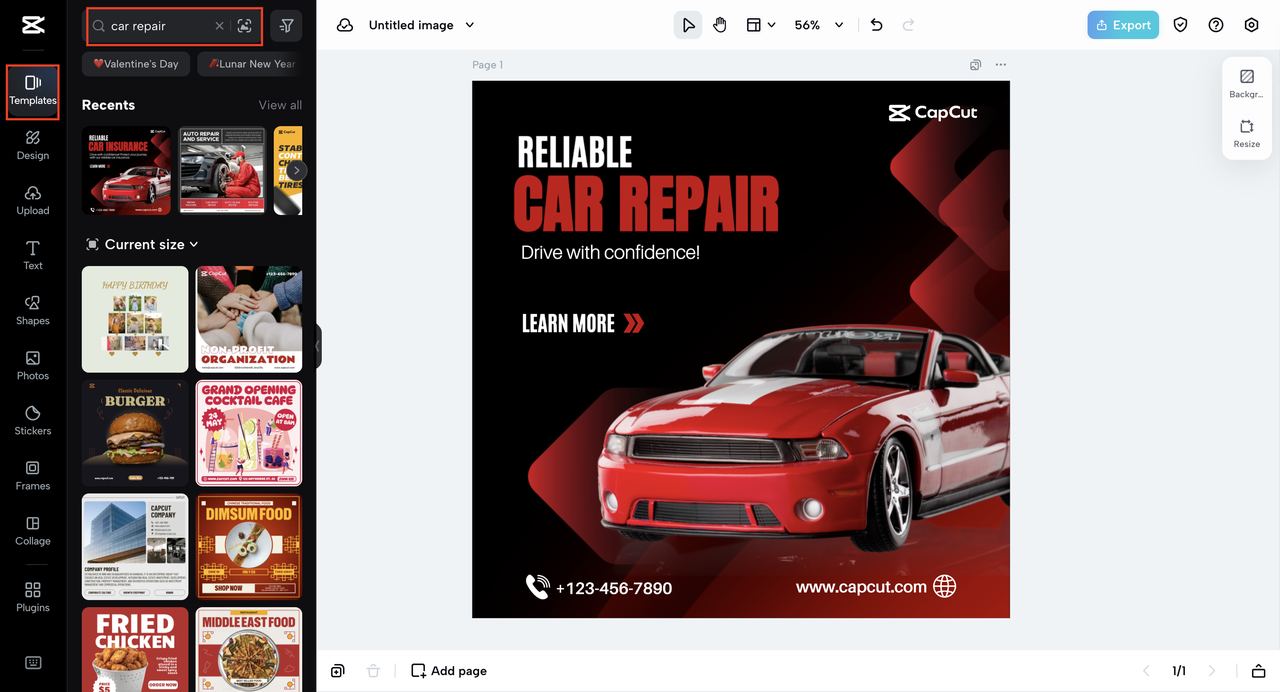Click the CapCut logo on canvas

point(933,113)
